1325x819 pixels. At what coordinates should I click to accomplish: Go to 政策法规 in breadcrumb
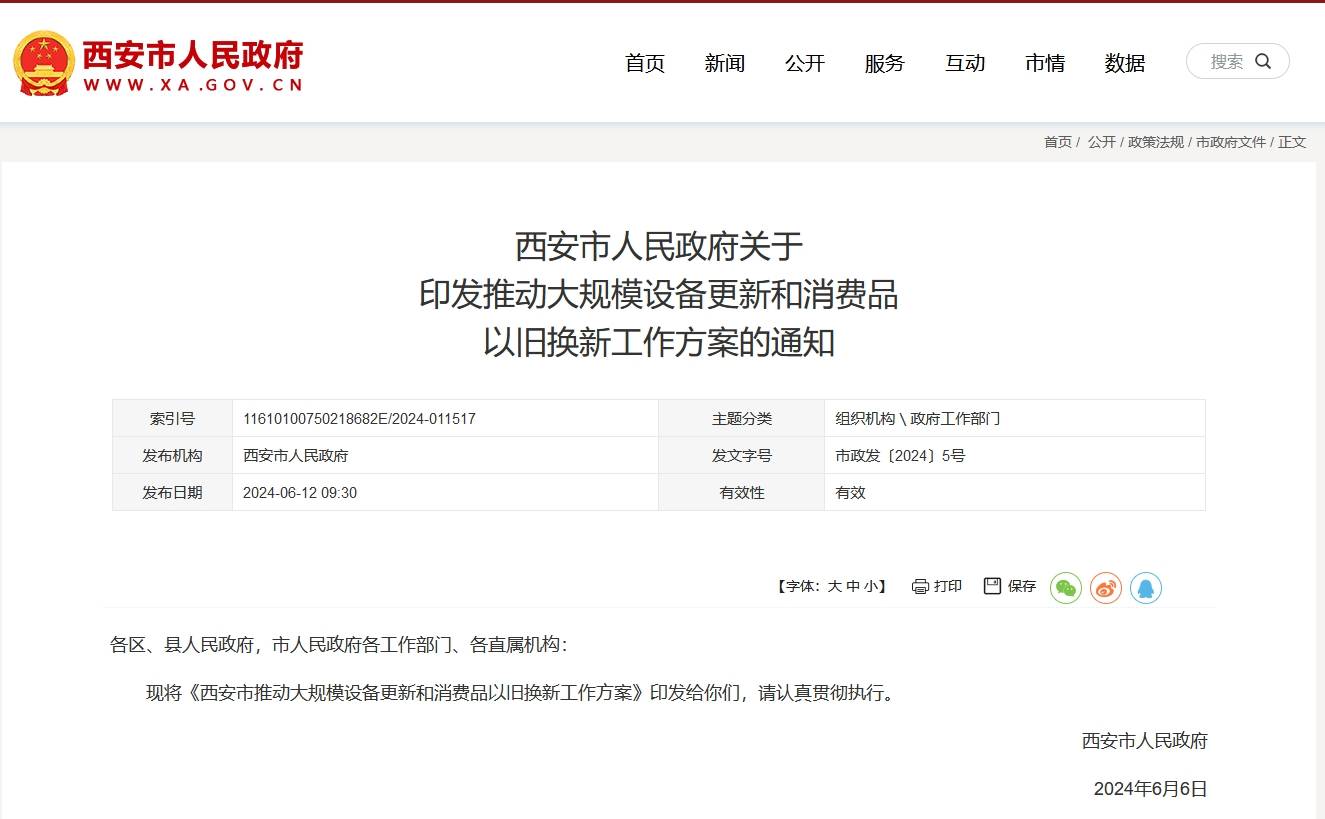(x=1156, y=142)
